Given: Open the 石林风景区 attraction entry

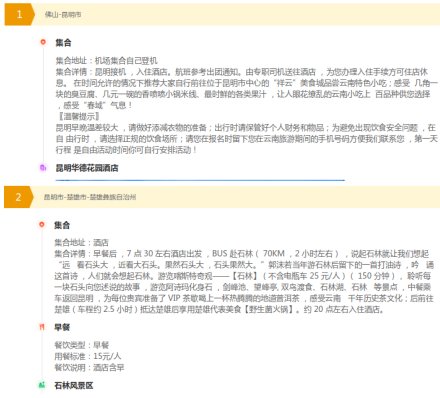Looking at the screenshot, I should click(74, 386).
